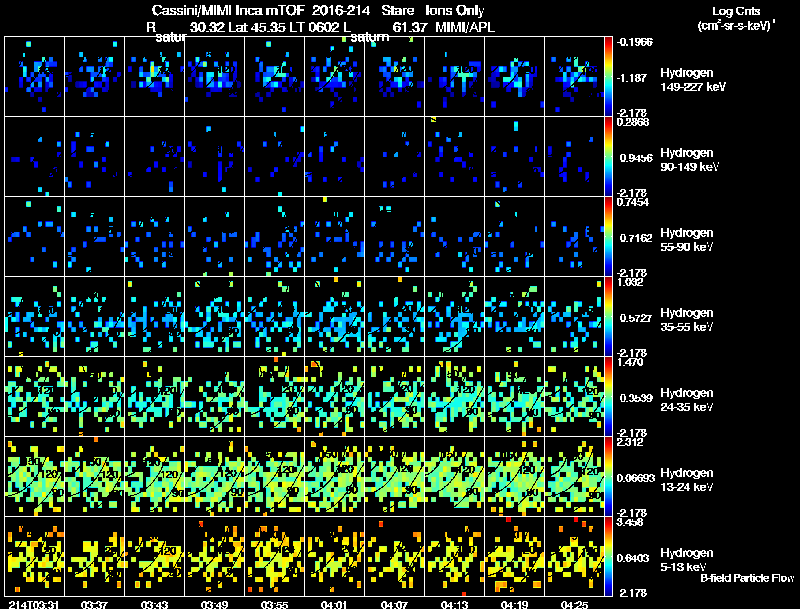
Task: Click the 'Hydrogen 149-227 keV' row label
Action: coord(692,80)
